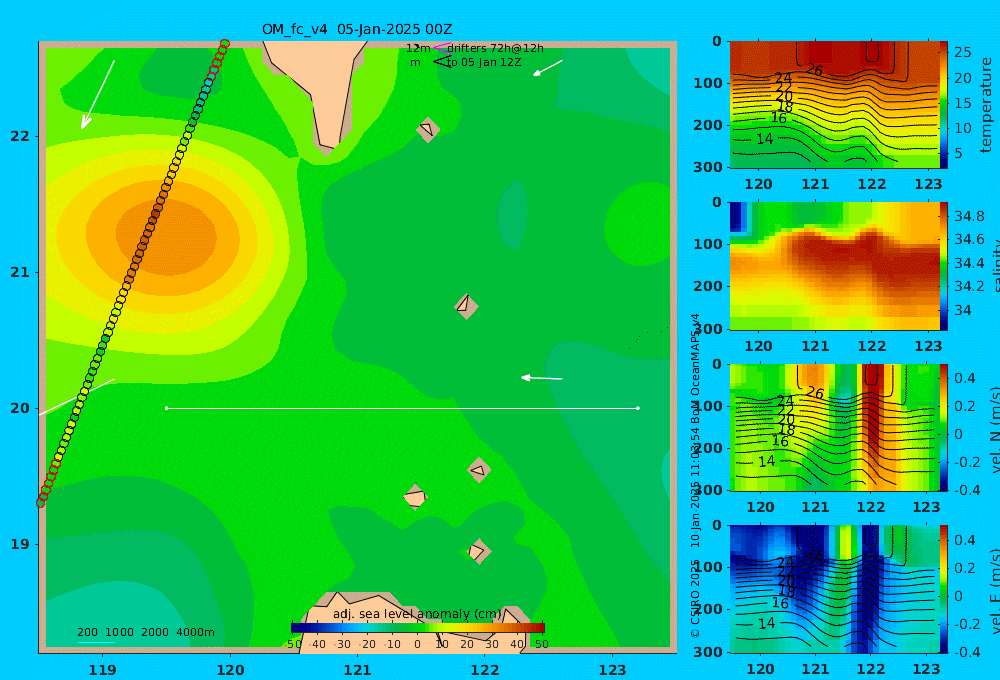Click the orange eddy core on the map
This screenshot has width=1000, height=680.
(x=167, y=237)
